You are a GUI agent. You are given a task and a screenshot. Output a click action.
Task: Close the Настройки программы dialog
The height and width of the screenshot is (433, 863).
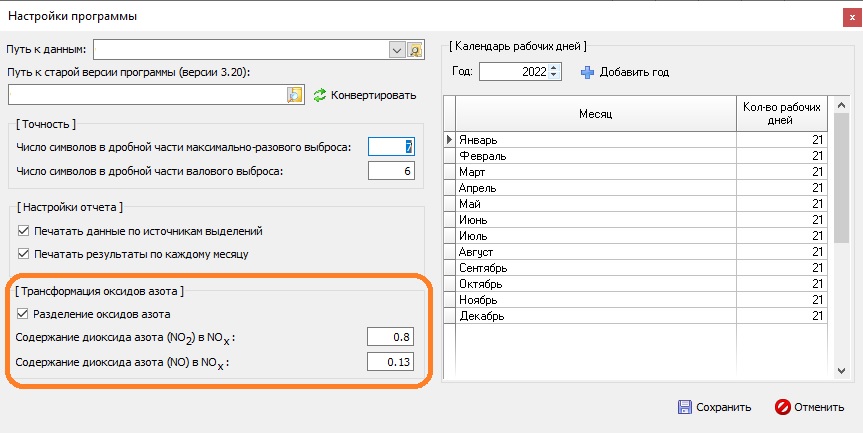[x=849, y=16]
